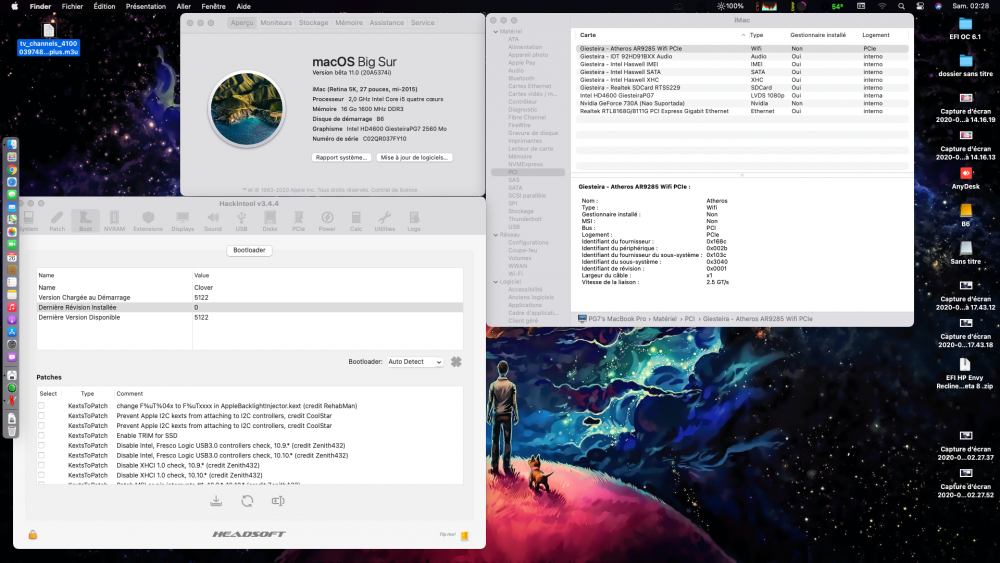Tick Disable XHCI 1.0 check 10.10 checkbox
The image size is (1000, 563).
tap(41, 475)
